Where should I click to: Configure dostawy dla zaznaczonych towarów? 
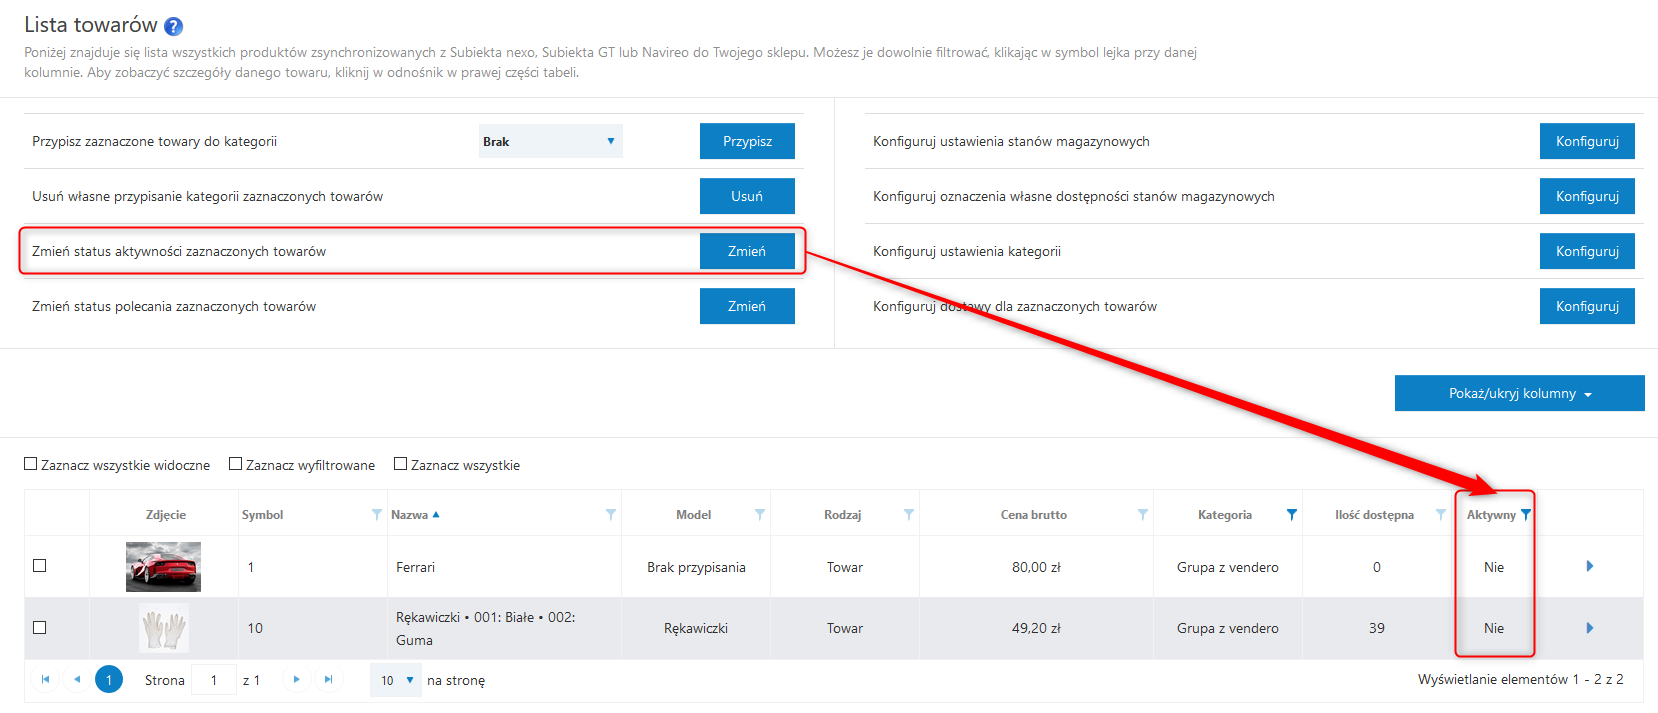[1587, 306]
